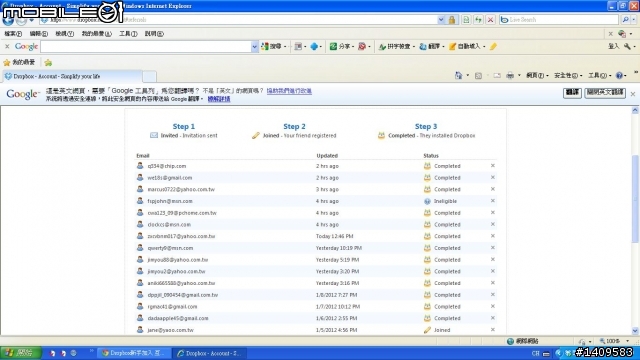The height and width of the screenshot is (360, 640).
Task: Open the Google toolbar 自動填入 dropdown
Action: [x=484, y=47]
